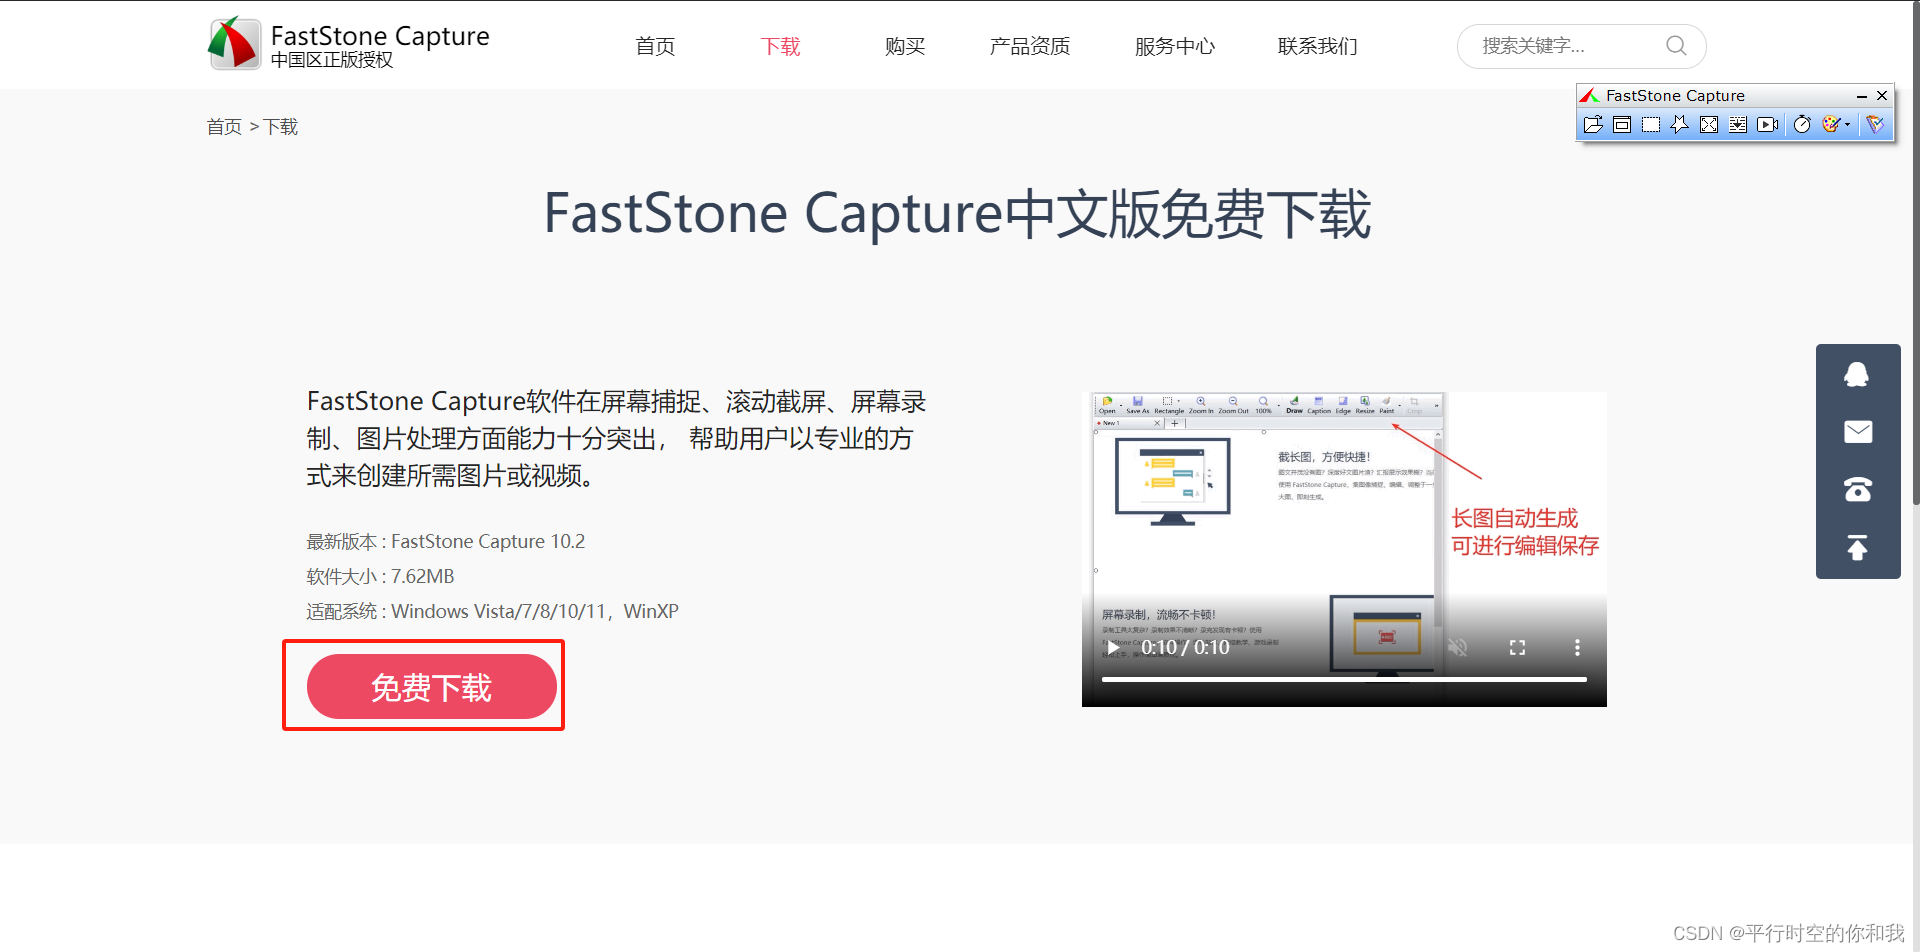
Task: Open the Delay Before Capture timer
Action: [1803, 124]
